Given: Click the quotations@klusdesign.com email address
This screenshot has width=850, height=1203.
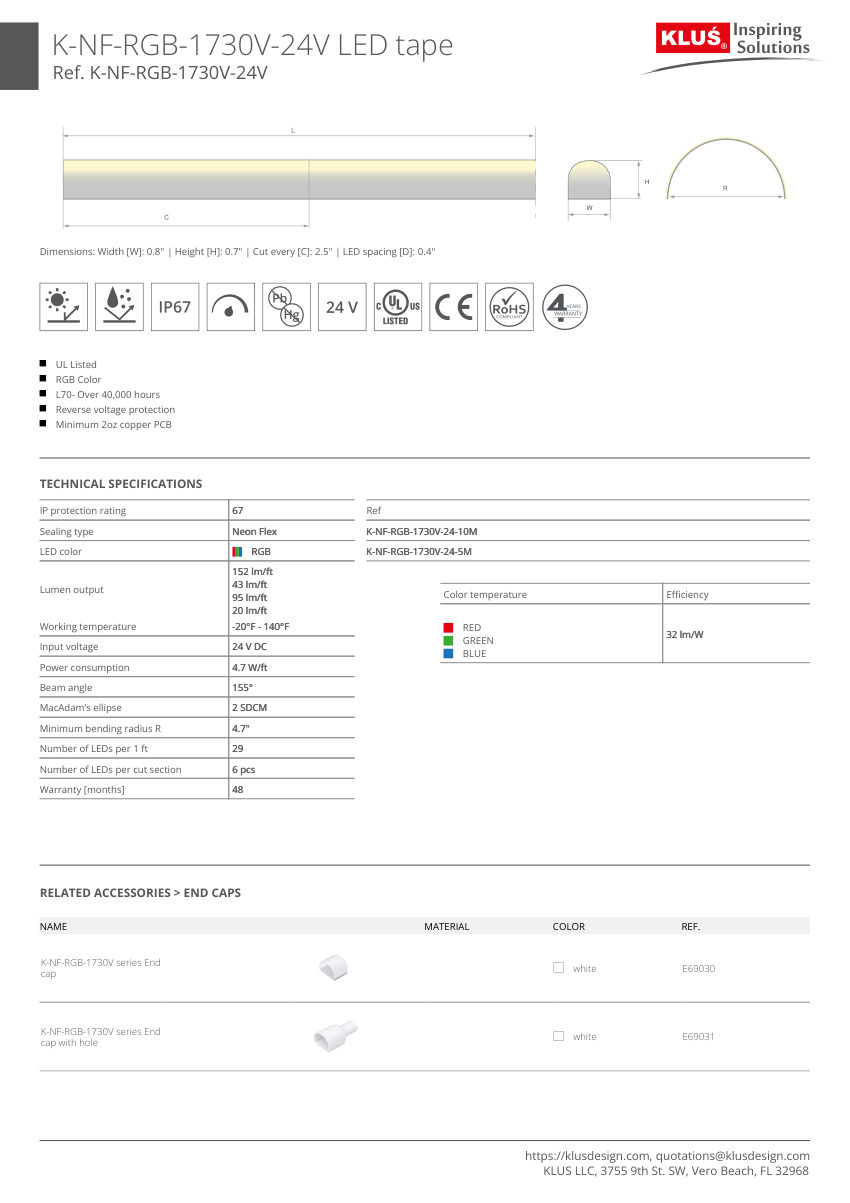Looking at the screenshot, I should (x=734, y=1156).
